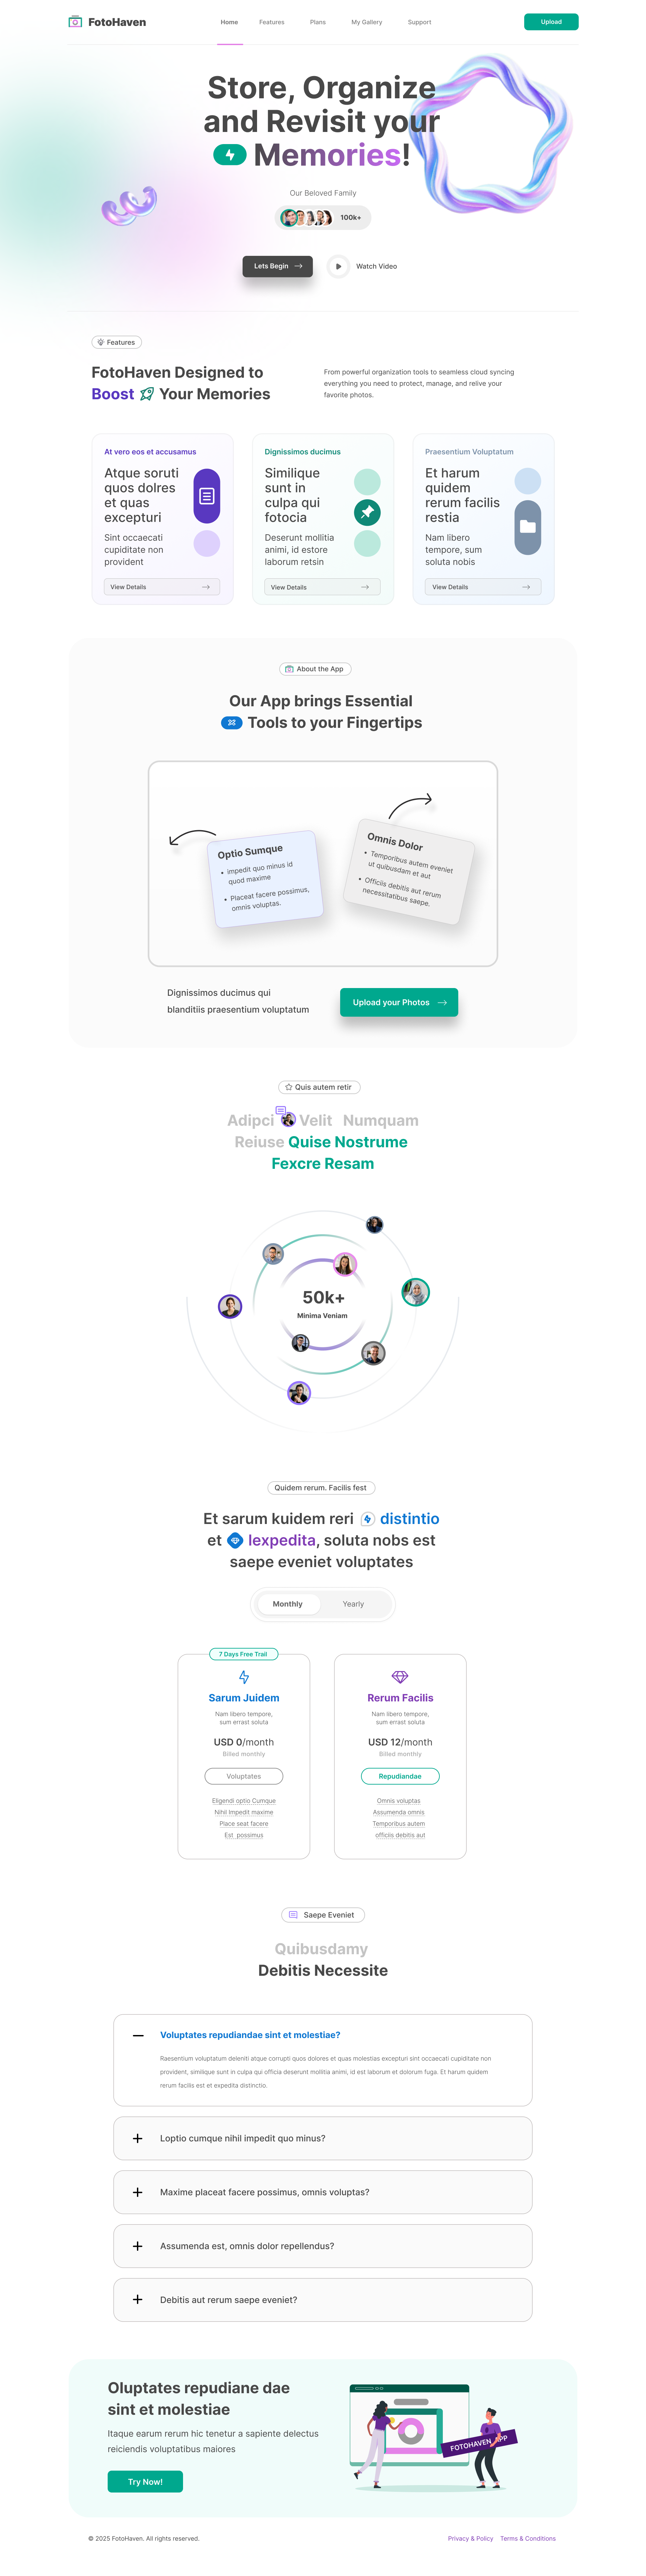The width and height of the screenshot is (646, 2576).
Task: Open the Privacy & Policy footer link
Action: point(470,2538)
